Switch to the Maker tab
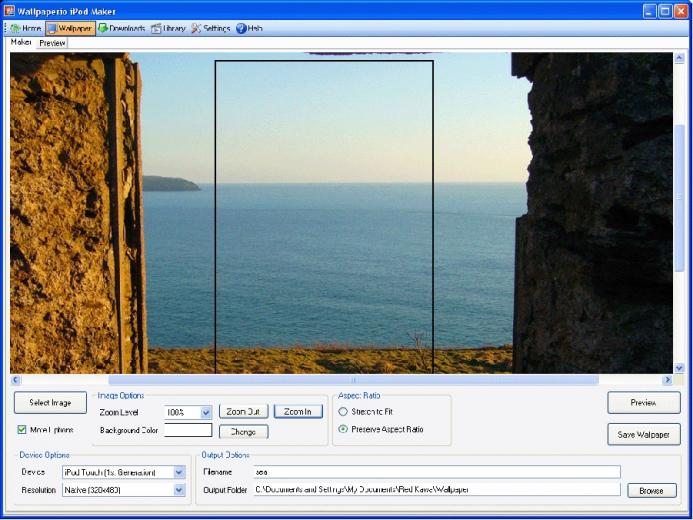Screen dimensions: 693x520 click(x=21, y=42)
